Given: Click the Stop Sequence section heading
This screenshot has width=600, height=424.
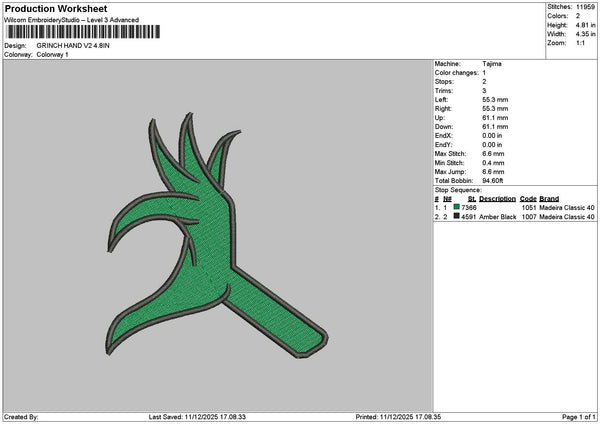Looking at the screenshot, I should 458,188.
